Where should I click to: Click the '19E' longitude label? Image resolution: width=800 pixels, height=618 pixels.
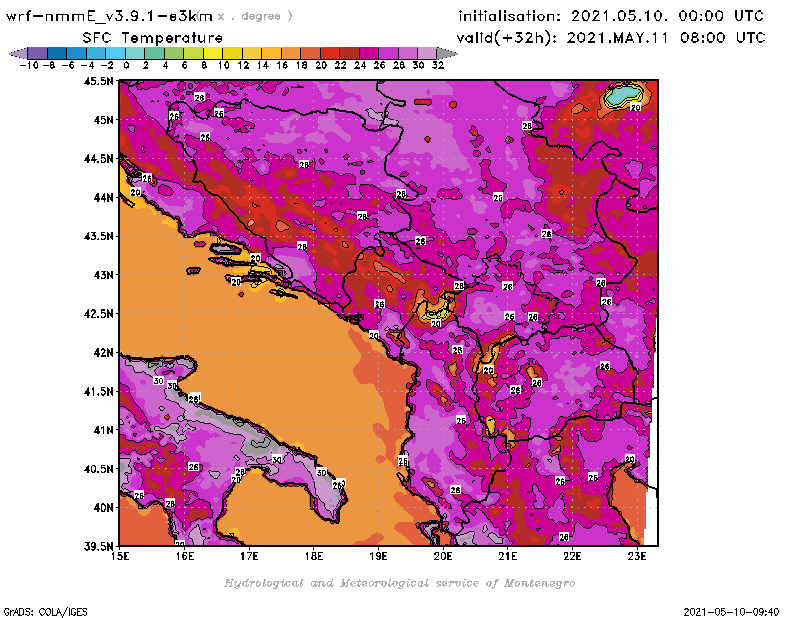[x=379, y=556]
